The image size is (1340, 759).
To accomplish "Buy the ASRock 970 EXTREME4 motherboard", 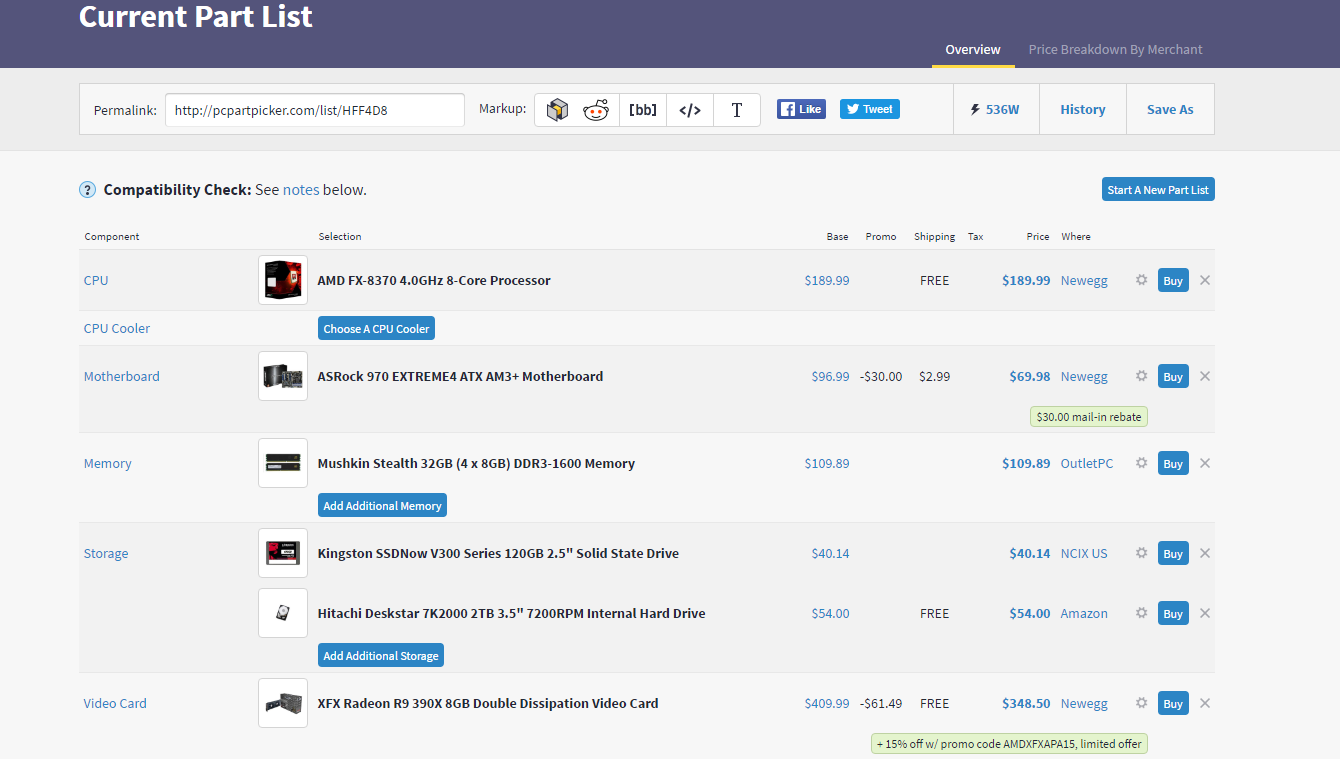I will (1173, 376).
